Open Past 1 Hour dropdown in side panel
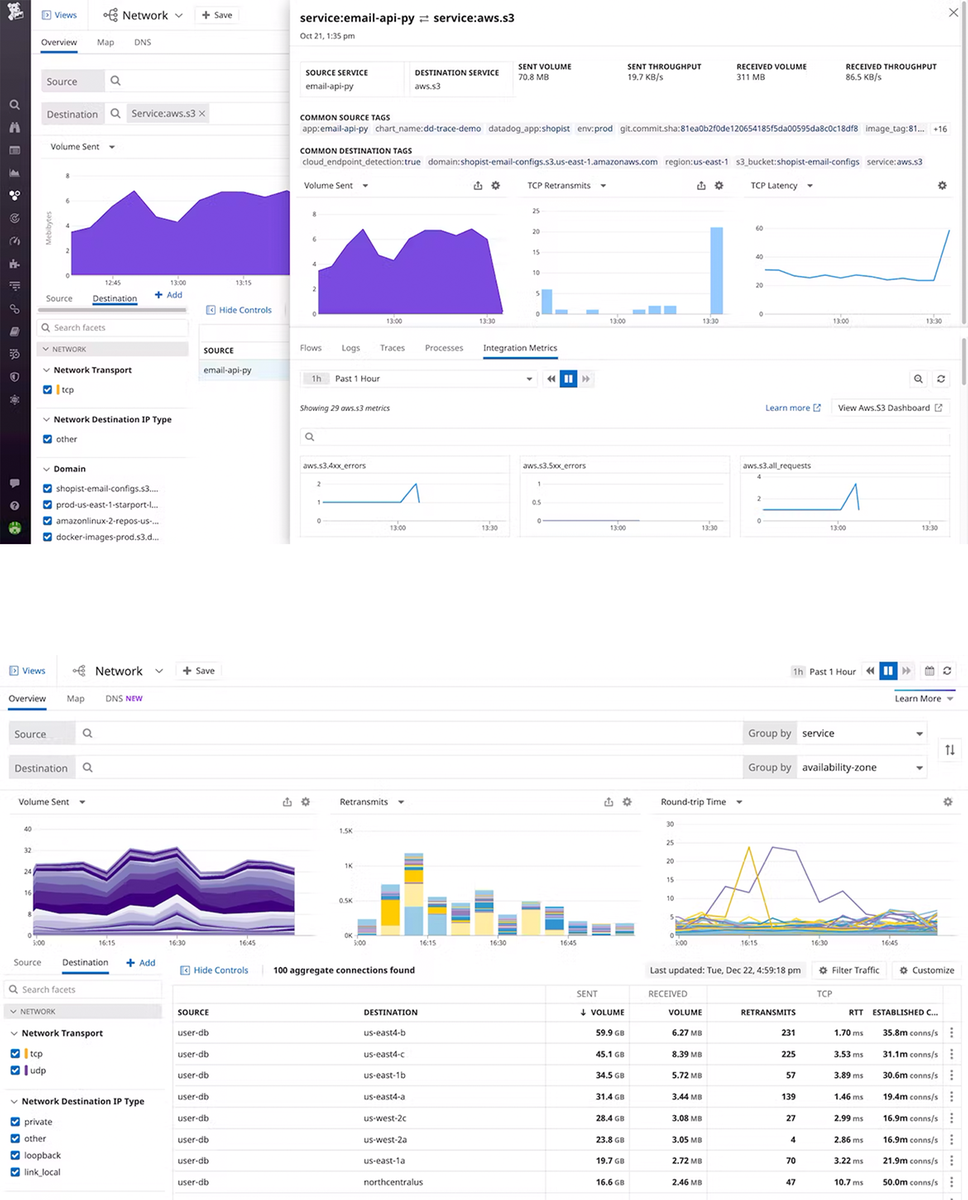968x1200 pixels. pyautogui.click(x=419, y=379)
